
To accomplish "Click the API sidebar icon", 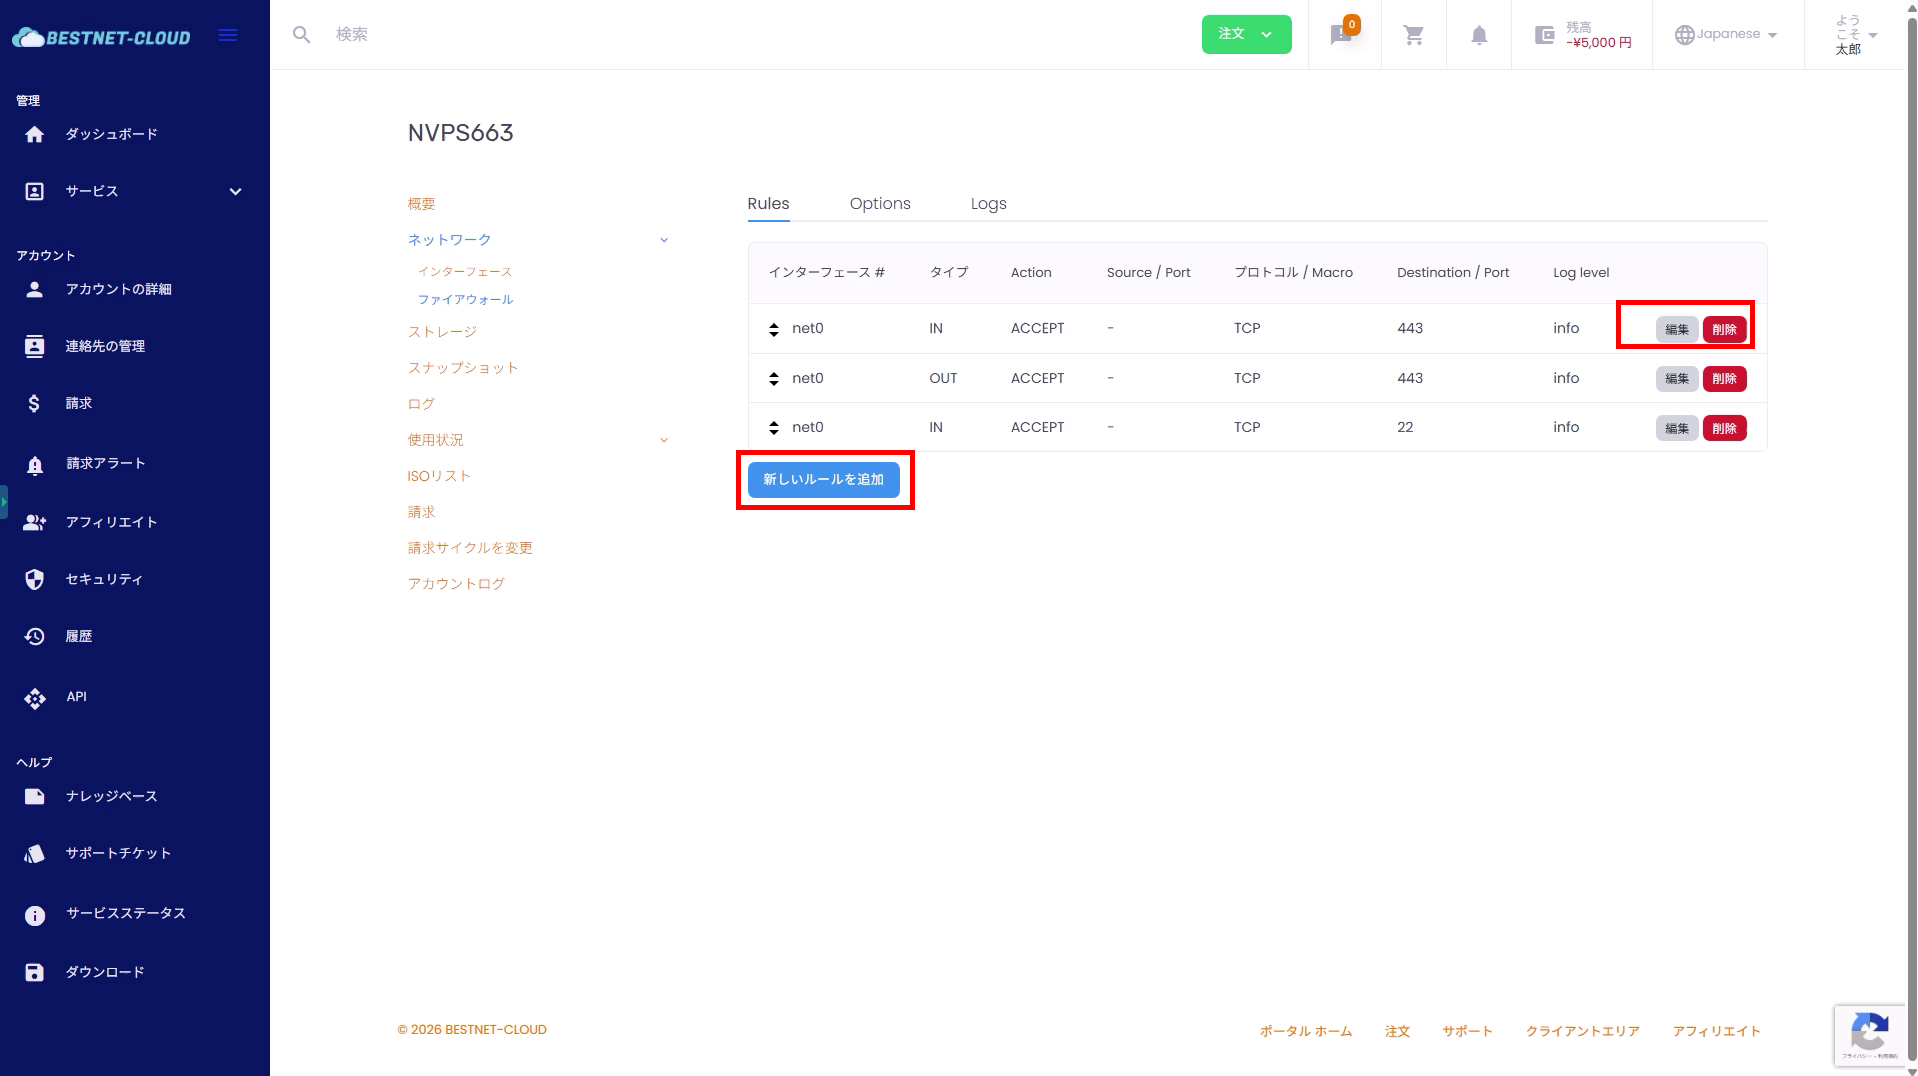I will pos(35,697).
